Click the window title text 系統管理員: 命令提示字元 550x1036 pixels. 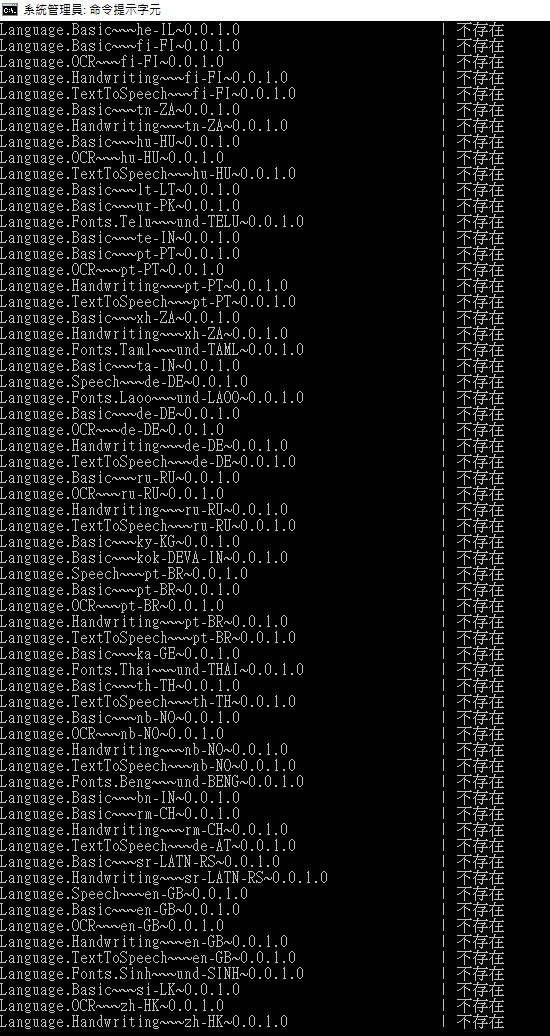pyautogui.click(x=92, y=10)
